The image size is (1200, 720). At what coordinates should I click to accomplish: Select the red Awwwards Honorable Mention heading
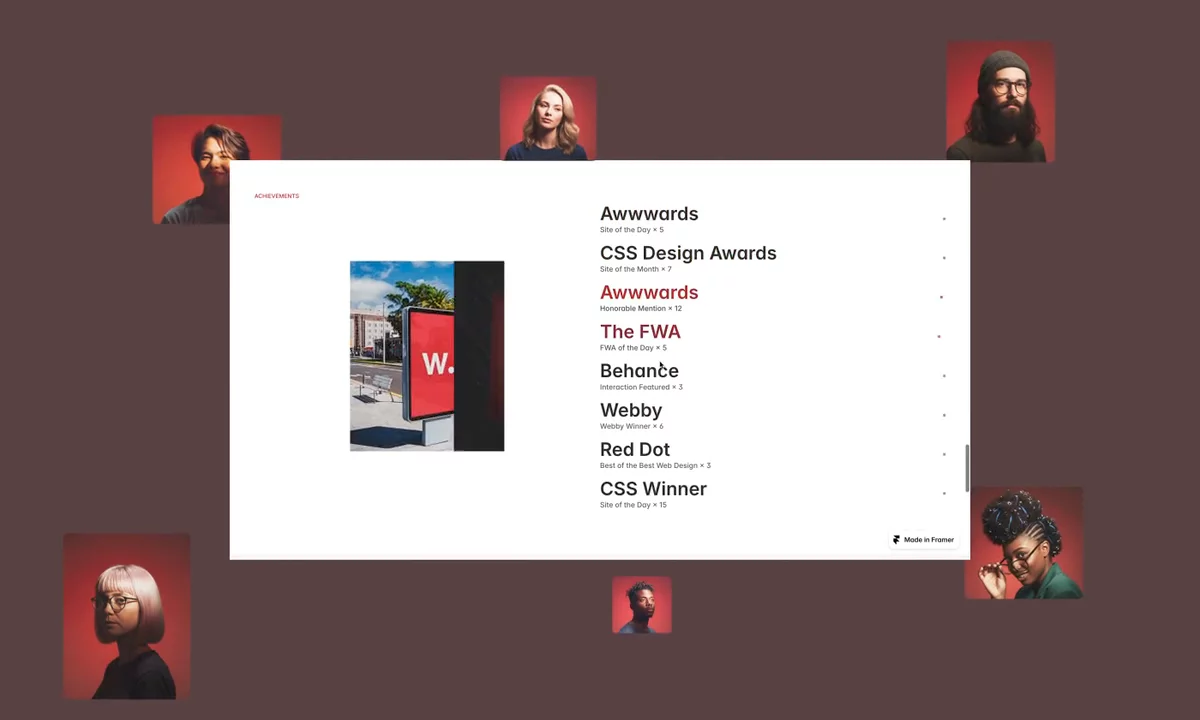[x=649, y=293]
